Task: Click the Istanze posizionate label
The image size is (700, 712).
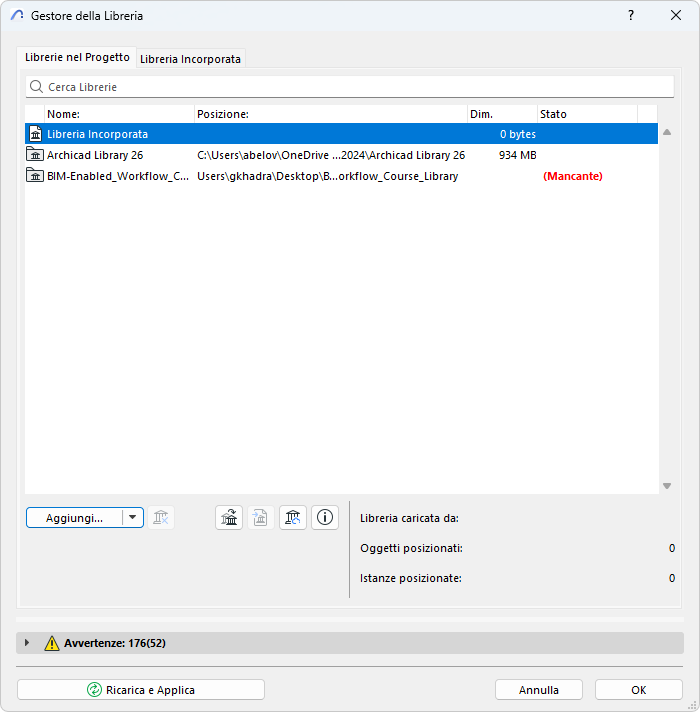Action: point(411,578)
